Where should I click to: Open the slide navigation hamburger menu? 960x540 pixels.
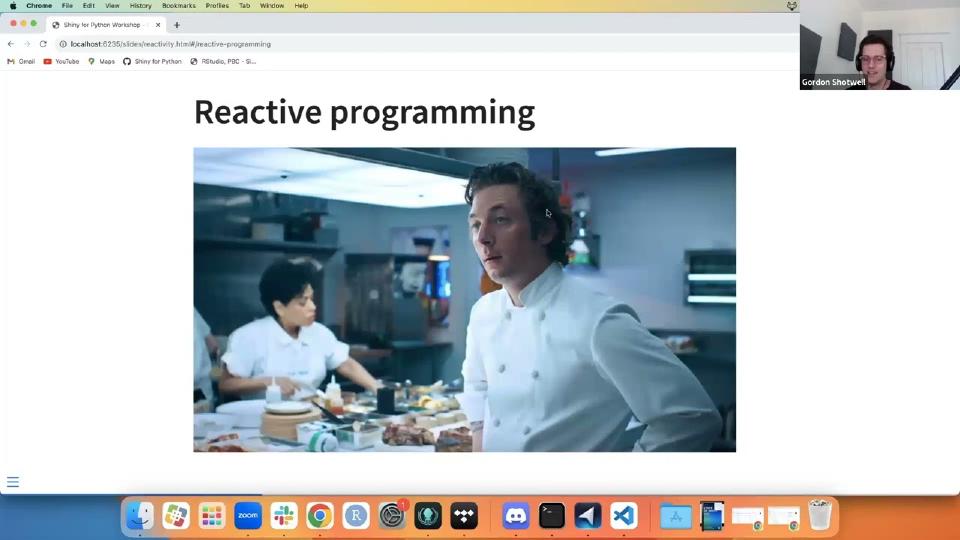(13, 482)
